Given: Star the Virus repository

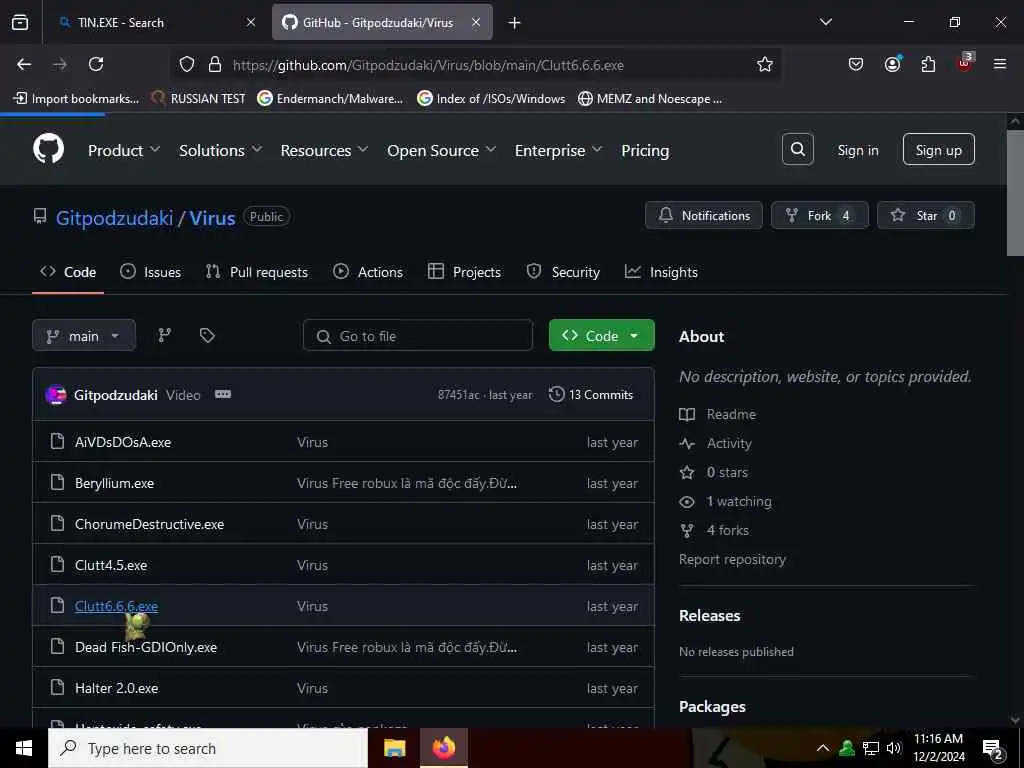Looking at the screenshot, I should click(925, 215).
